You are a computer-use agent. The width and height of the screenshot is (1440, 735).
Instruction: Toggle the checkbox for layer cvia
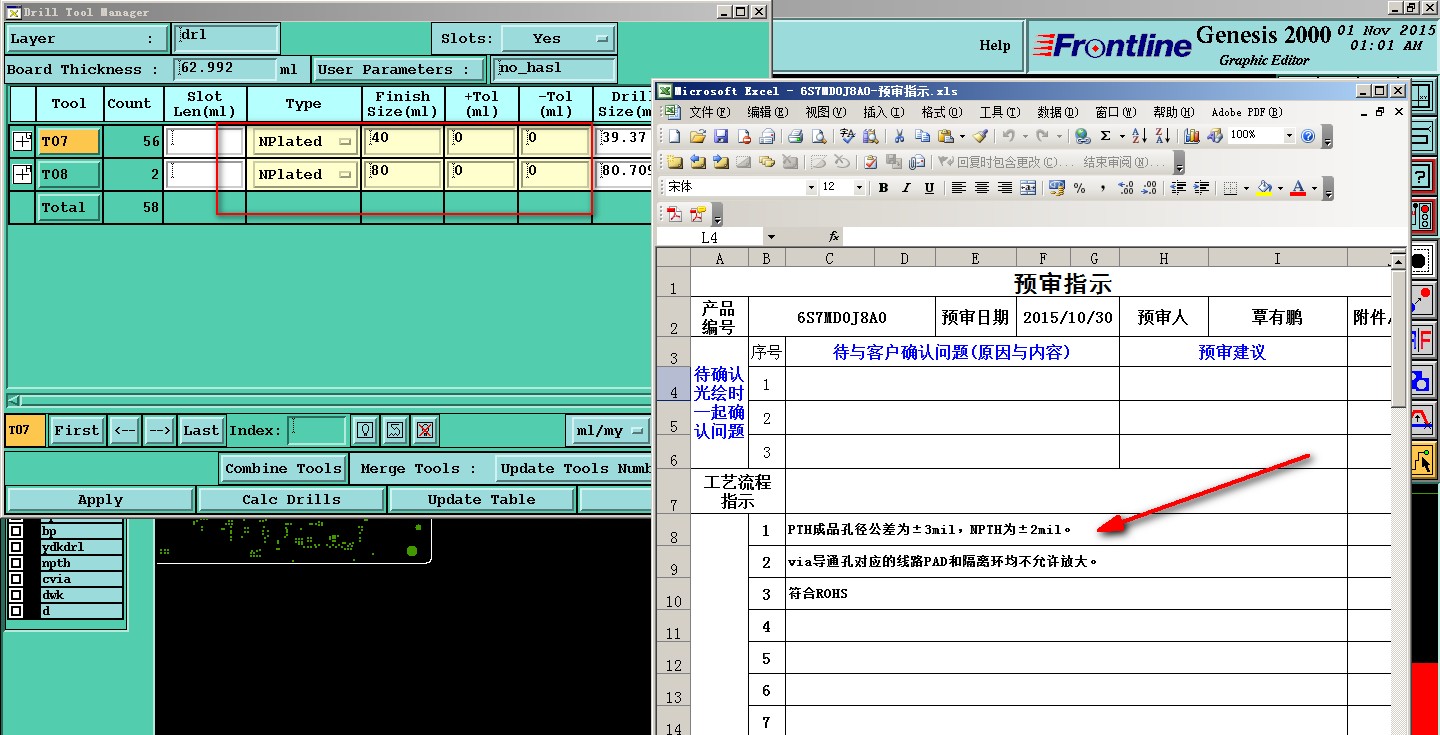tap(15, 579)
